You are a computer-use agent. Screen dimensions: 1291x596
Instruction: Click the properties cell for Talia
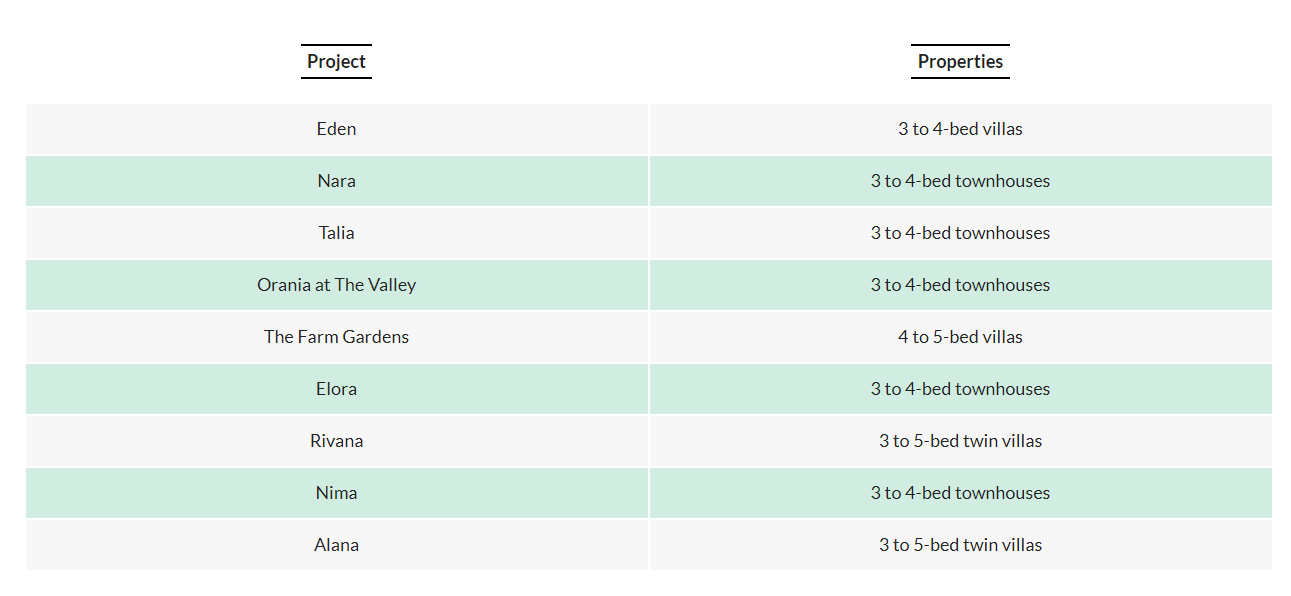960,233
